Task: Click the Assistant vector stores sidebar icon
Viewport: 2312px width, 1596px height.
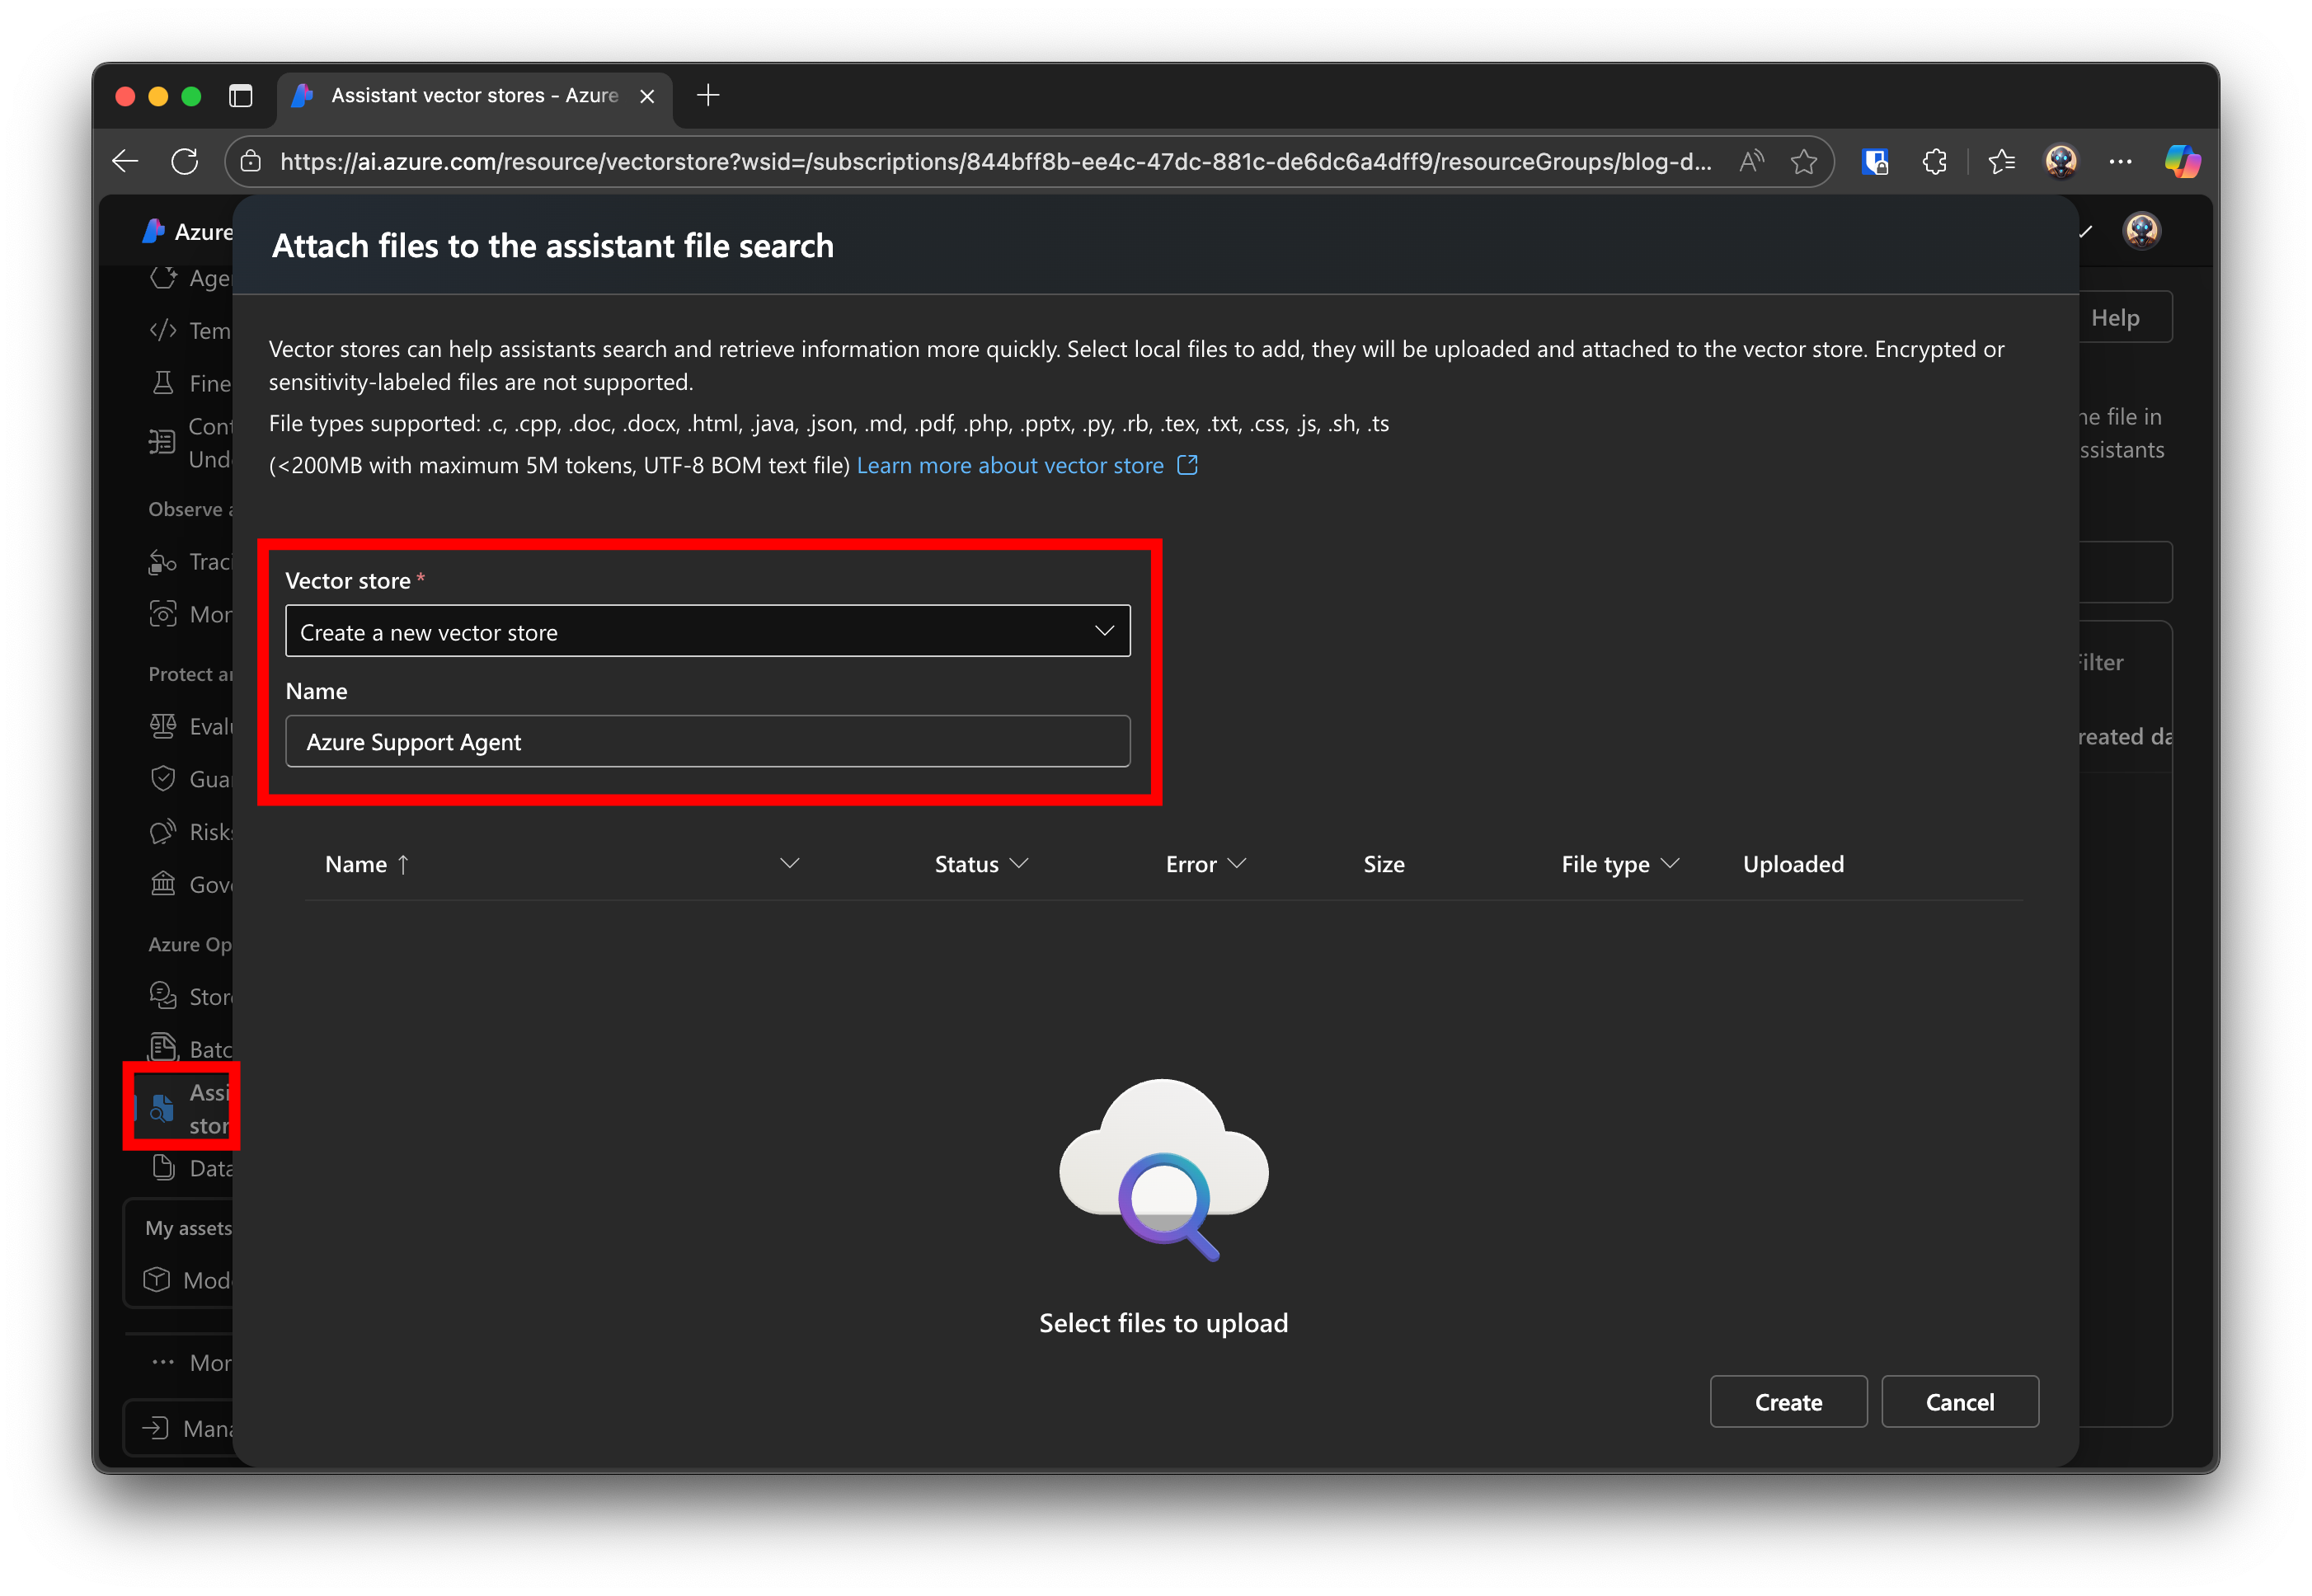Action: pyautogui.click(x=162, y=1108)
